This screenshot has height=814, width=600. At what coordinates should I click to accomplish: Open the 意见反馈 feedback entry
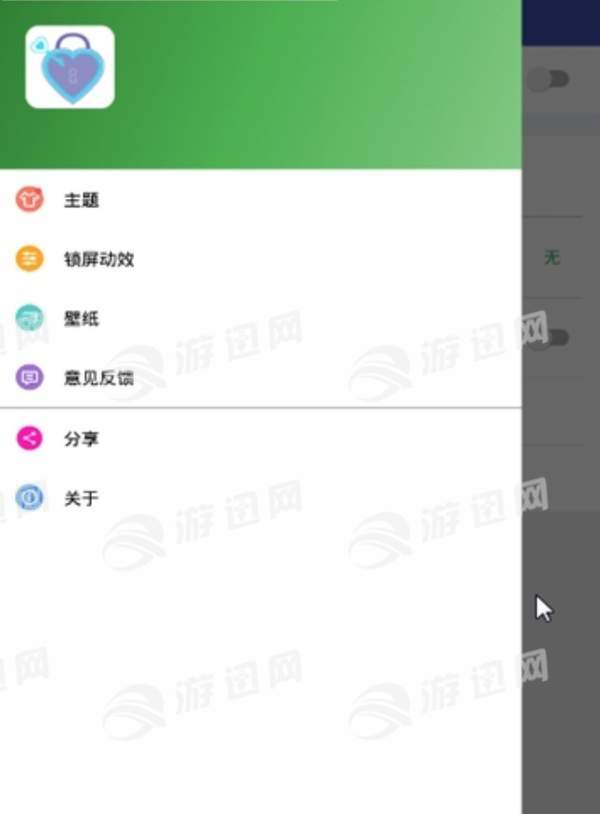tap(261, 377)
